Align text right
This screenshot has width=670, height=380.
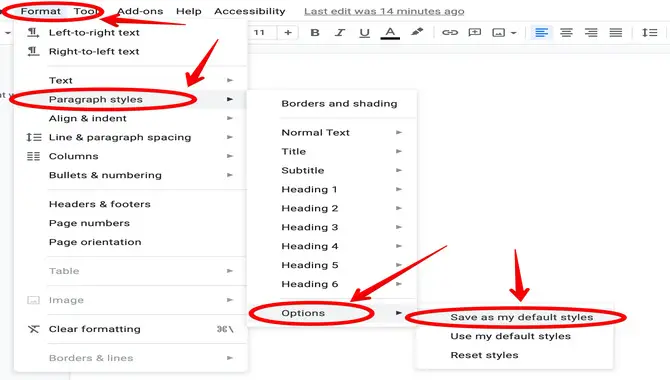pos(591,32)
